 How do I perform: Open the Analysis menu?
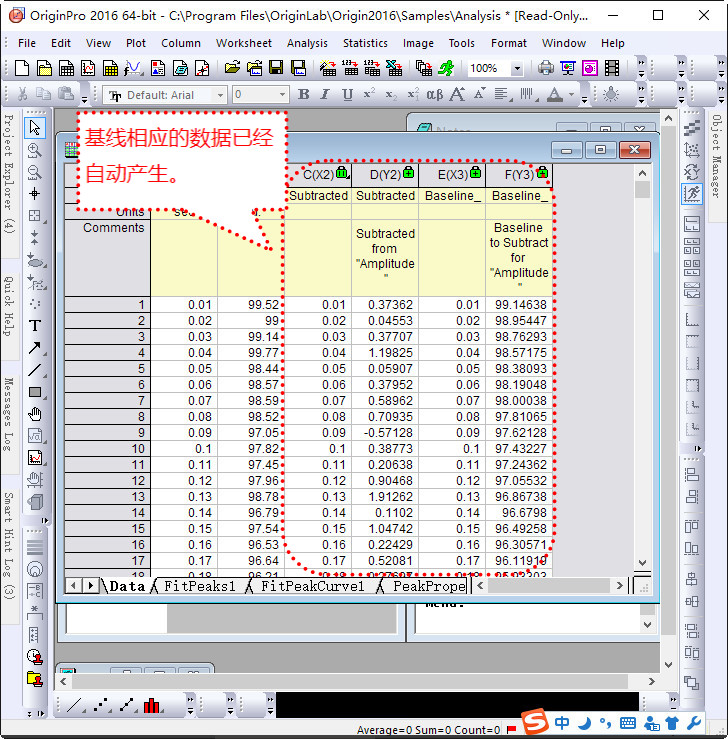click(x=307, y=43)
